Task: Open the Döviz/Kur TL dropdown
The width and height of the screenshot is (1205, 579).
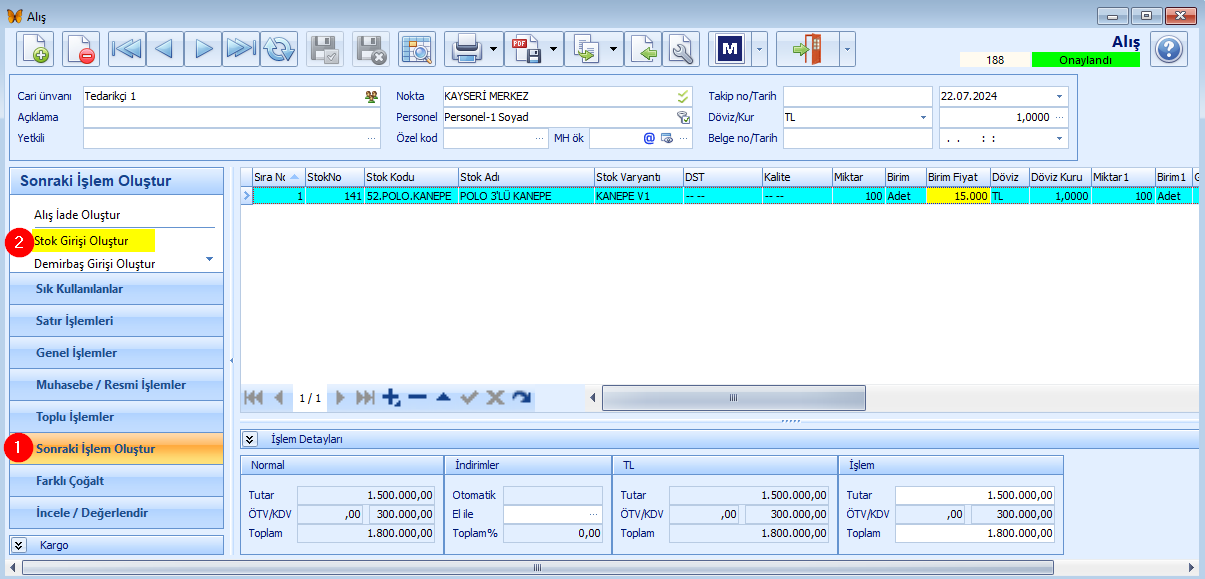Action: (923, 117)
